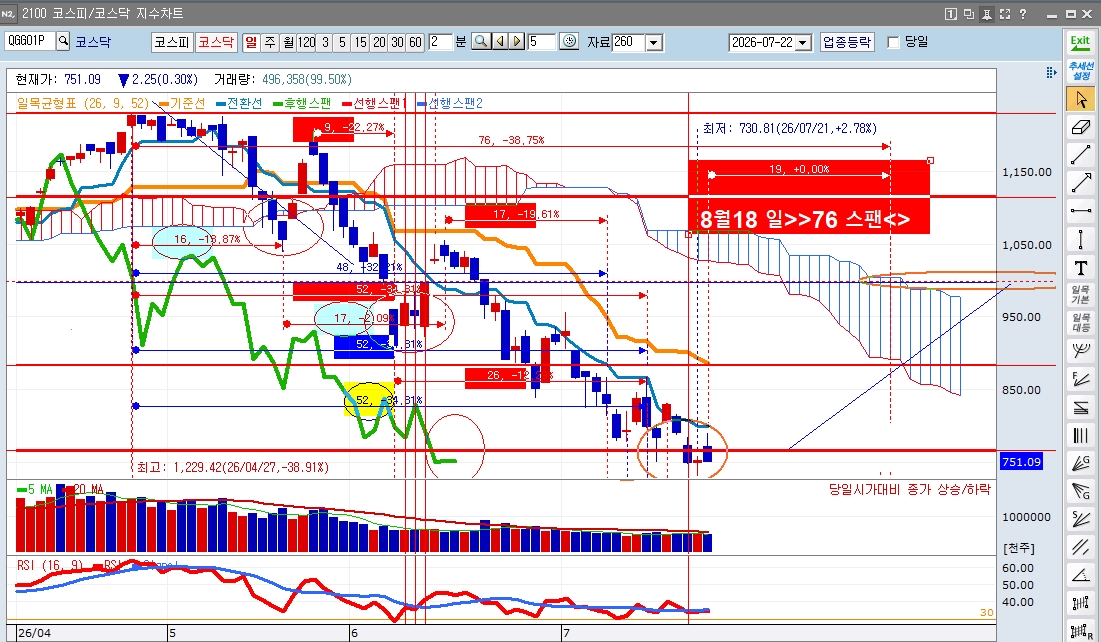Click the 8월18 일>>76 스팬<> annotation text
The image size is (1101, 642).
coord(805,219)
